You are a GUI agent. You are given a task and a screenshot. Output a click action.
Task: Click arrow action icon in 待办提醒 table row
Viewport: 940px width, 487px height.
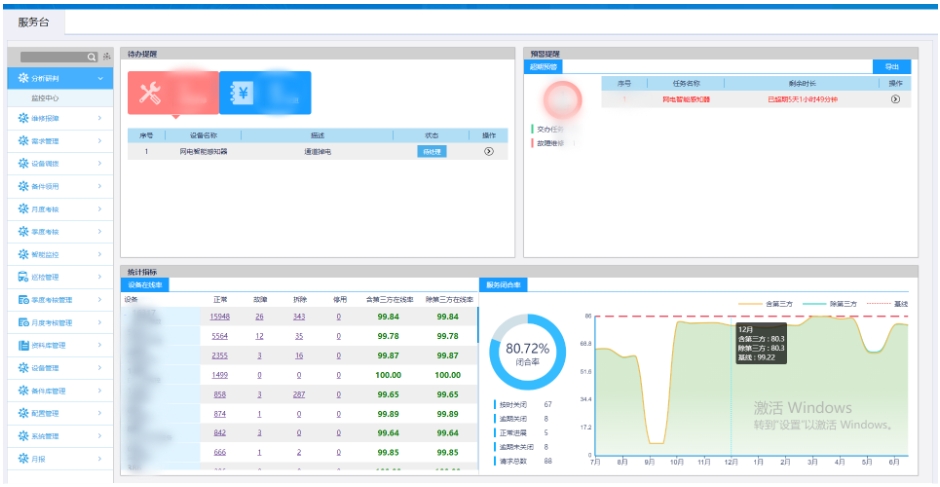pos(488,151)
